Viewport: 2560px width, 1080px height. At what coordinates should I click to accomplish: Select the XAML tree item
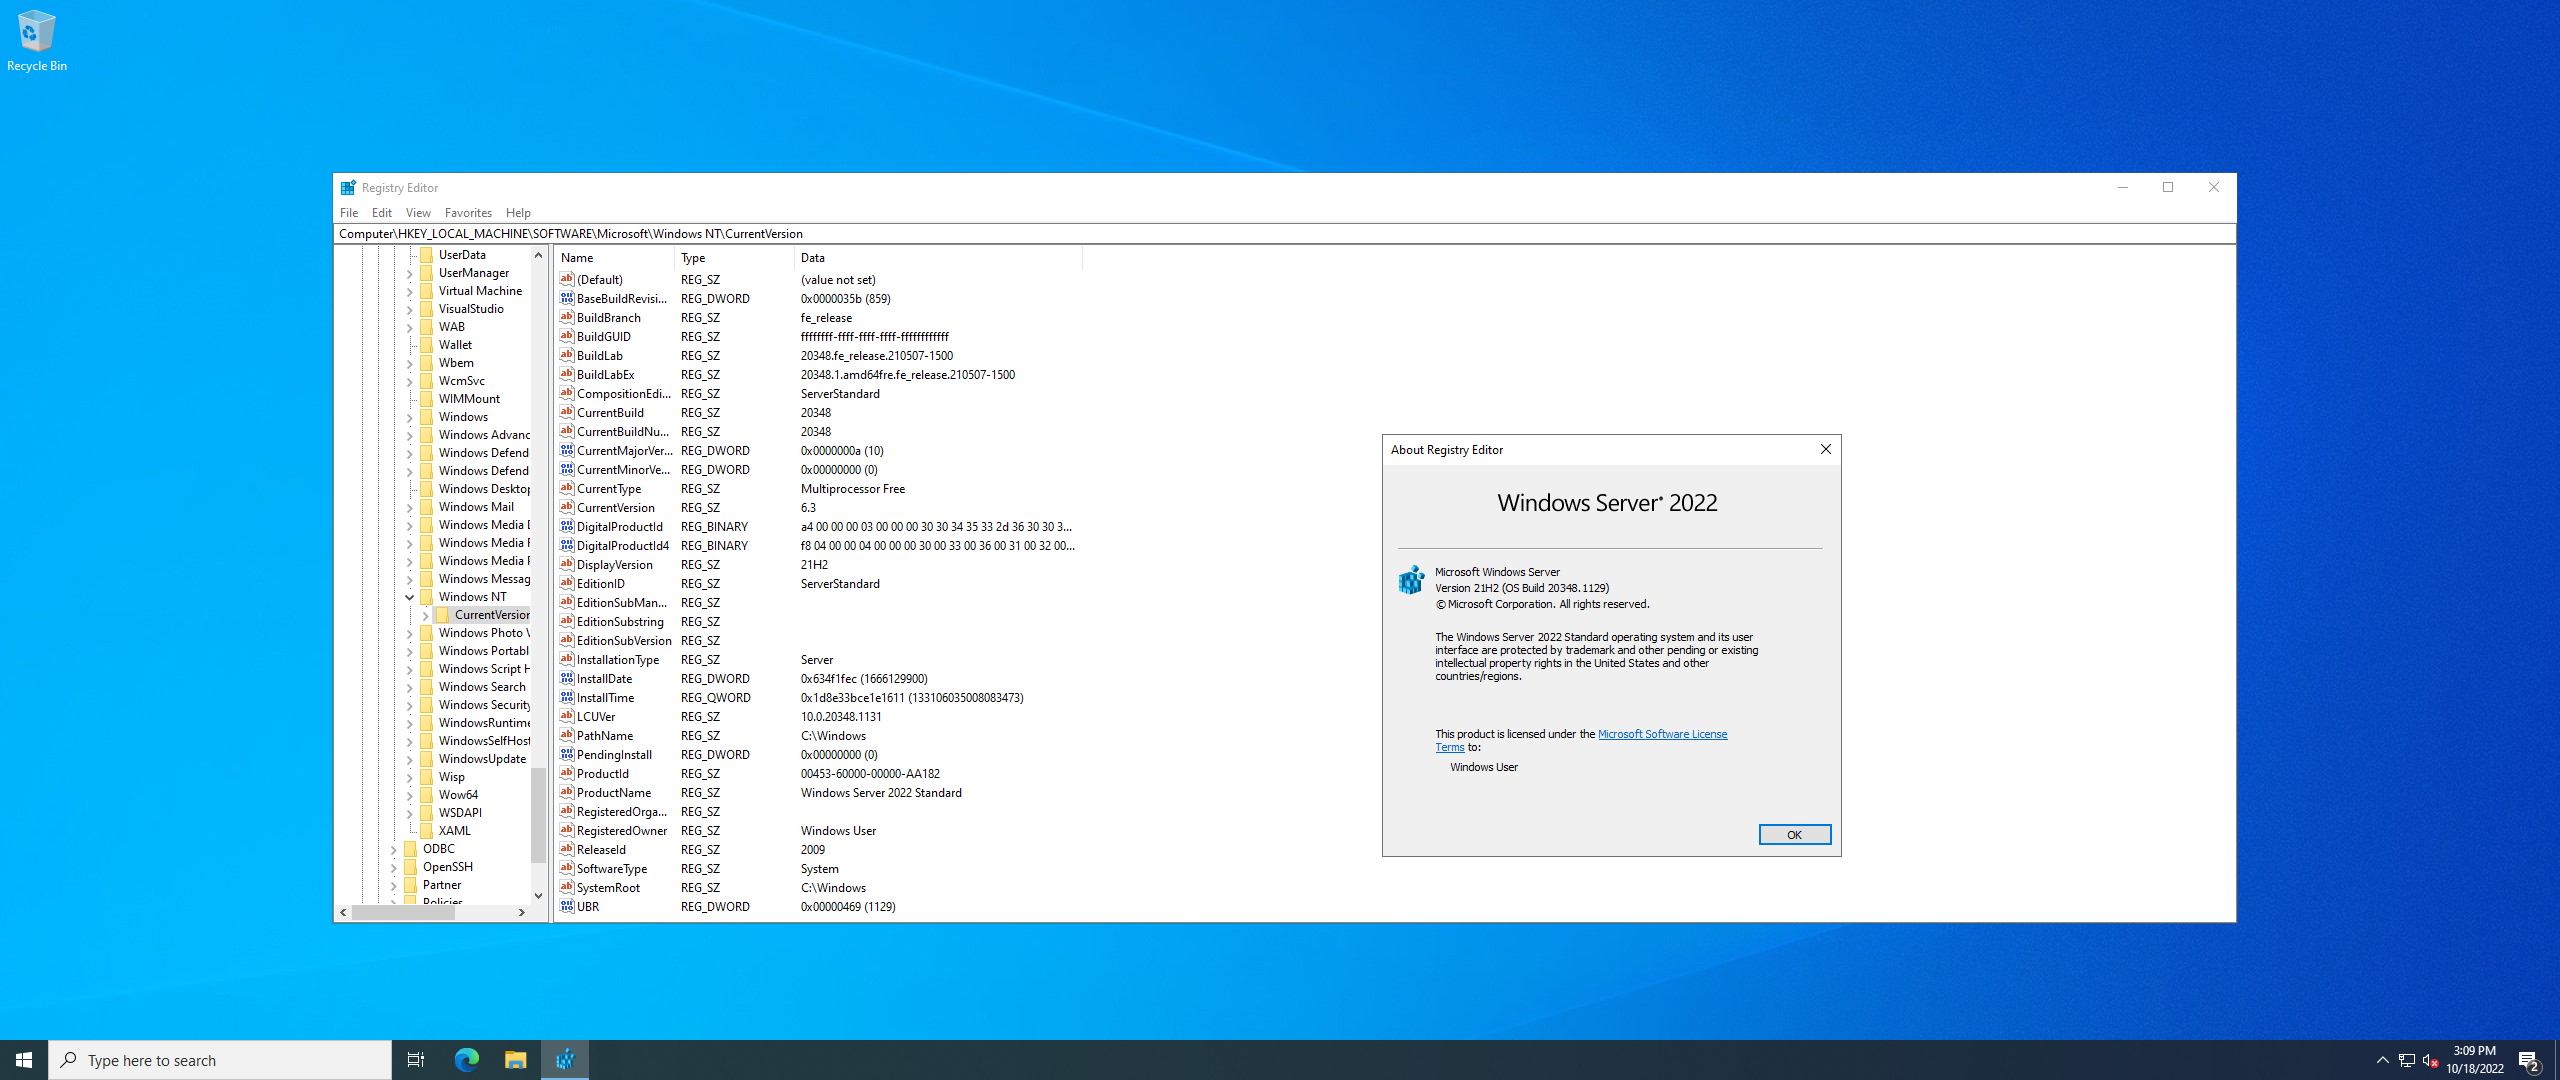pos(454,830)
